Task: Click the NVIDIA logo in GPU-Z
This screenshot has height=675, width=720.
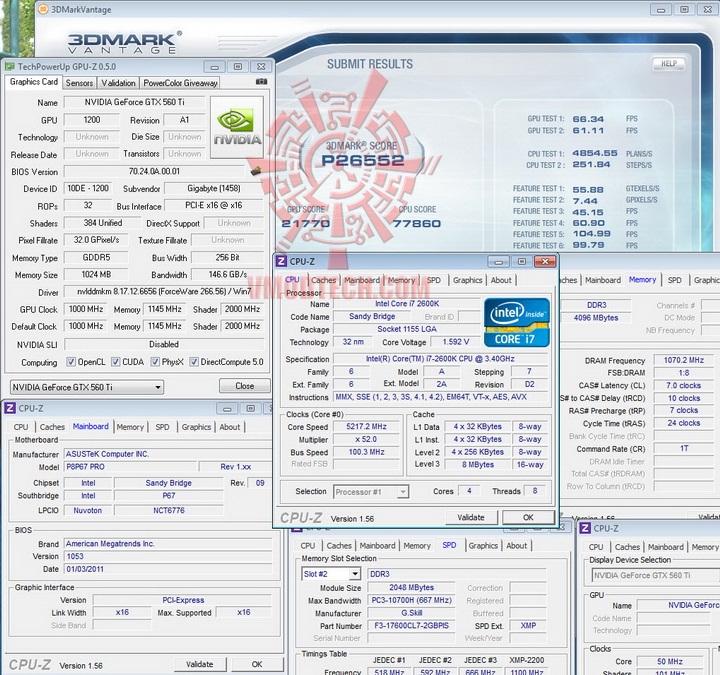Action: pos(237,128)
